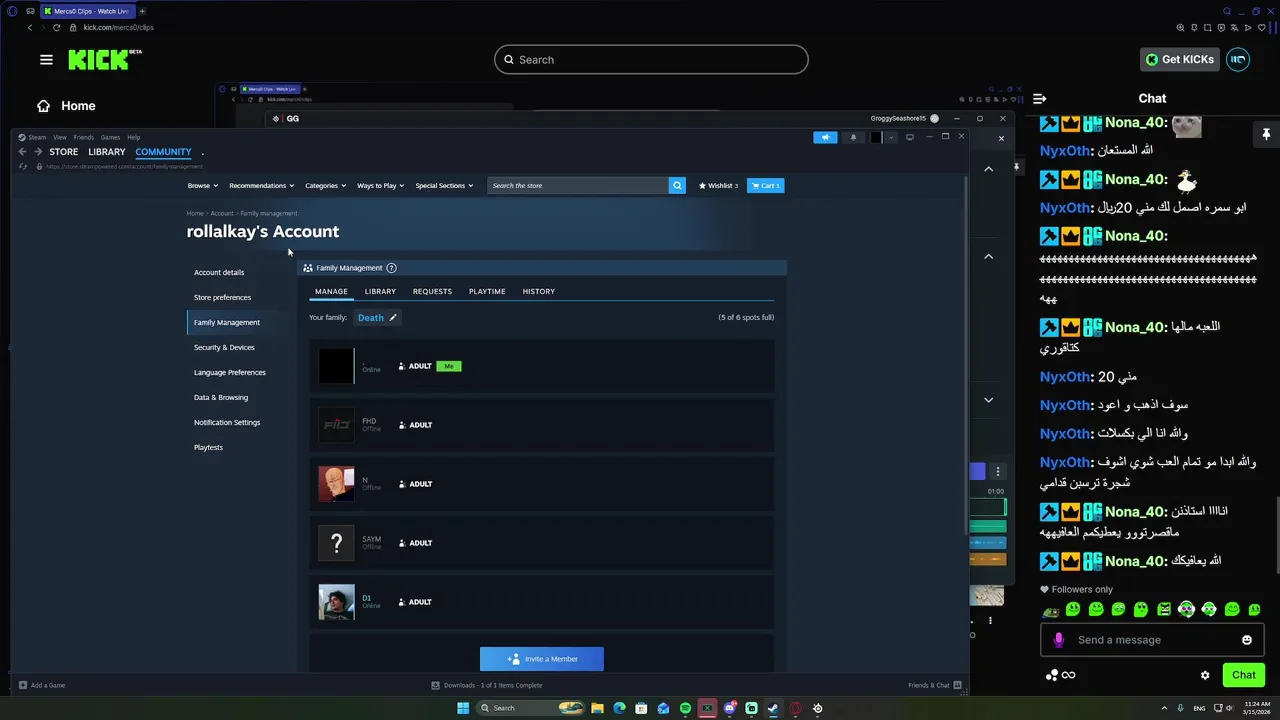Open the emoji picker in message box
Screen dimensions: 1280x720
[1247, 640]
